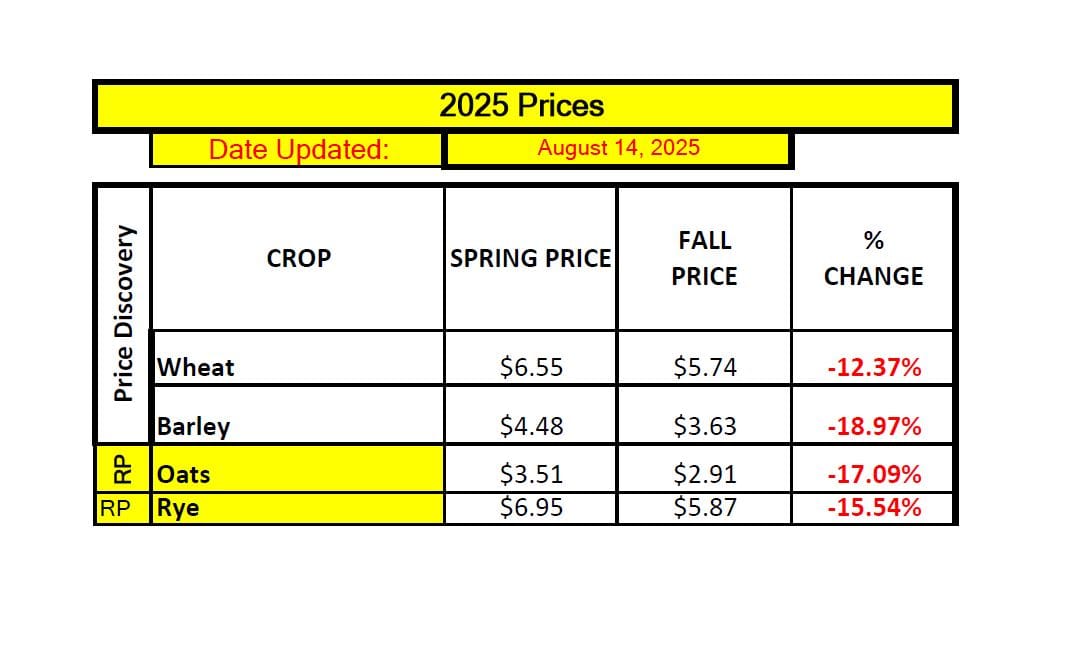Click Oats' -17.09% change cell

click(x=873, y=472)
